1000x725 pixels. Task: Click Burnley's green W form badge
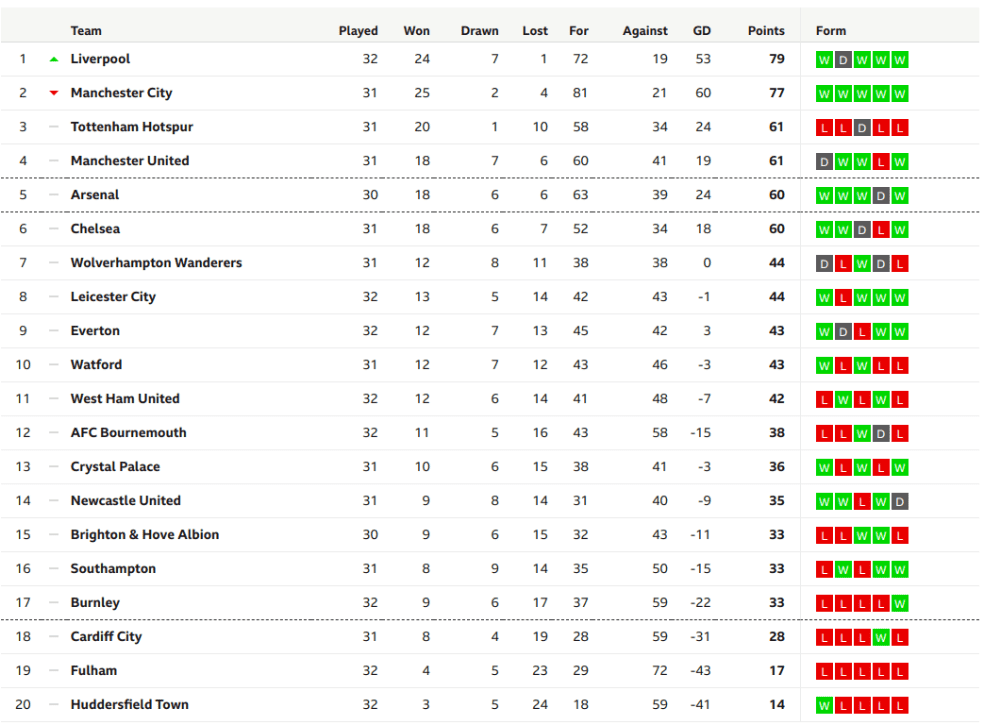899,603
